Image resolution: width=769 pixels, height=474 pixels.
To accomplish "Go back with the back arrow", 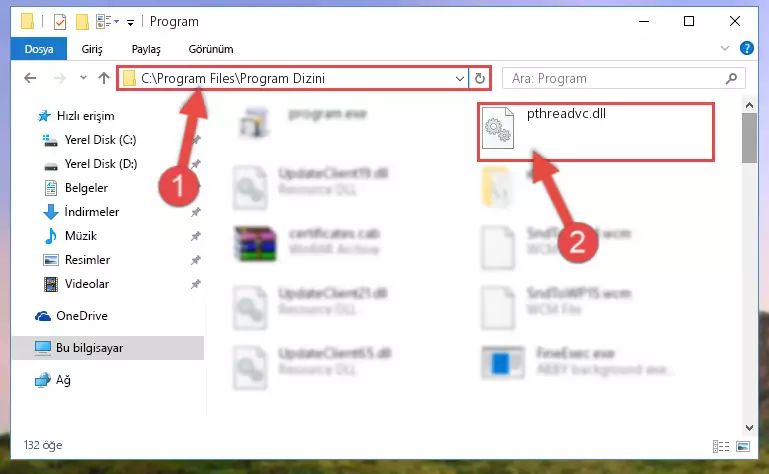I will click(x=30, y=78).
